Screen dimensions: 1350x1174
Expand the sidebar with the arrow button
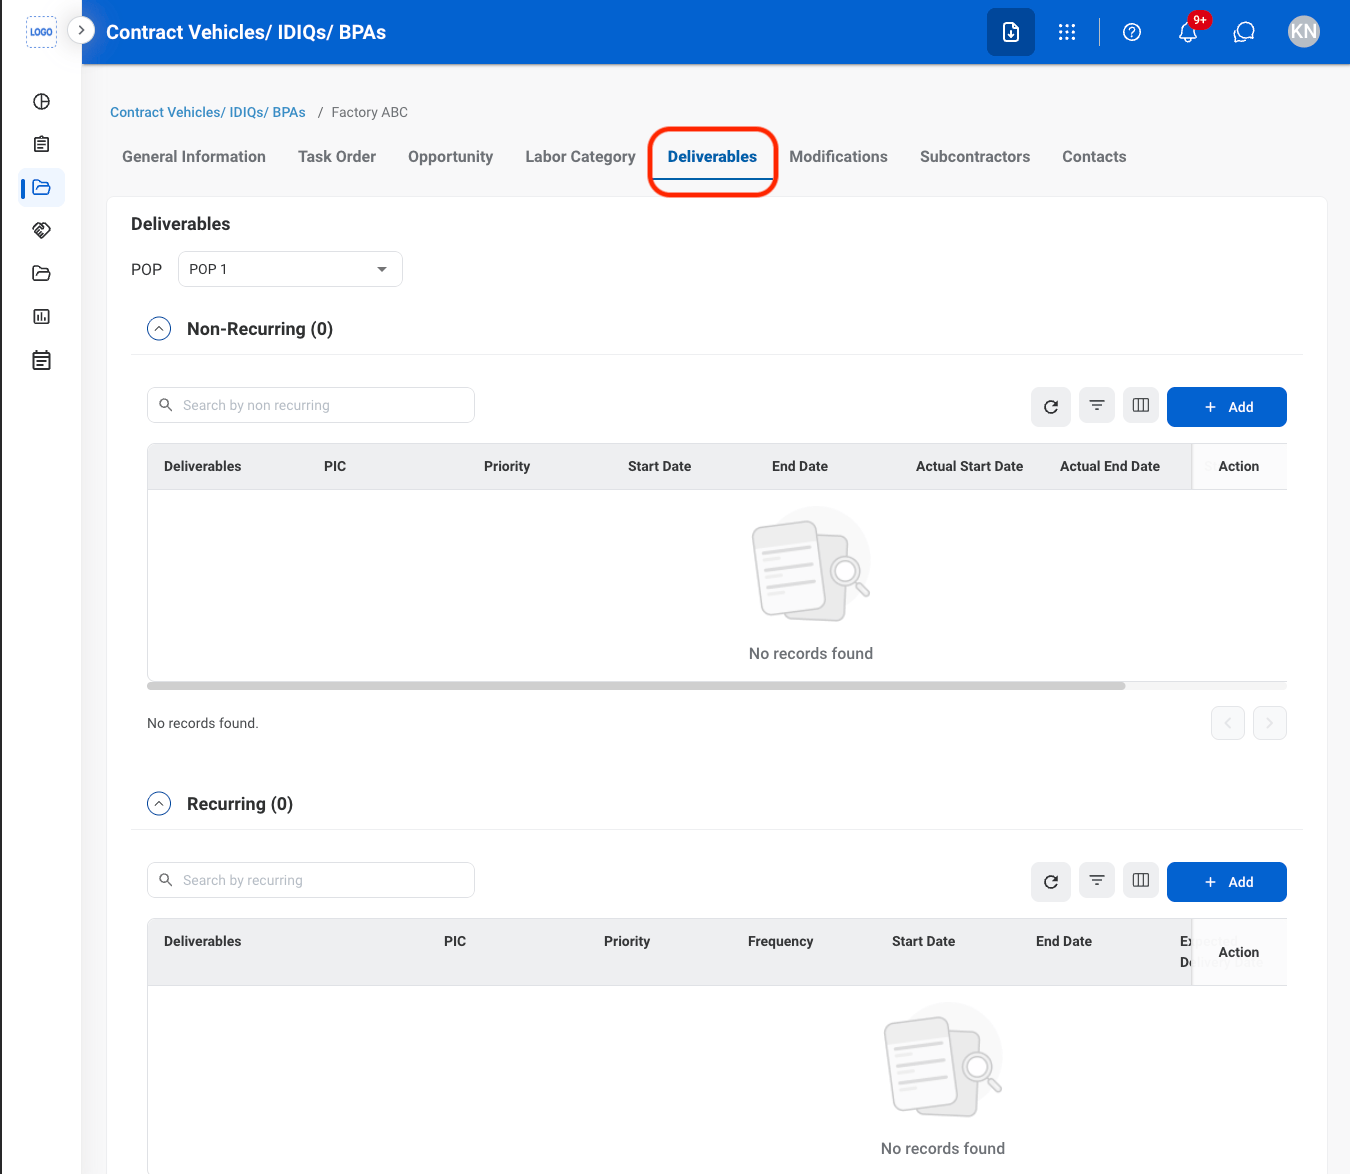(81, 31)
